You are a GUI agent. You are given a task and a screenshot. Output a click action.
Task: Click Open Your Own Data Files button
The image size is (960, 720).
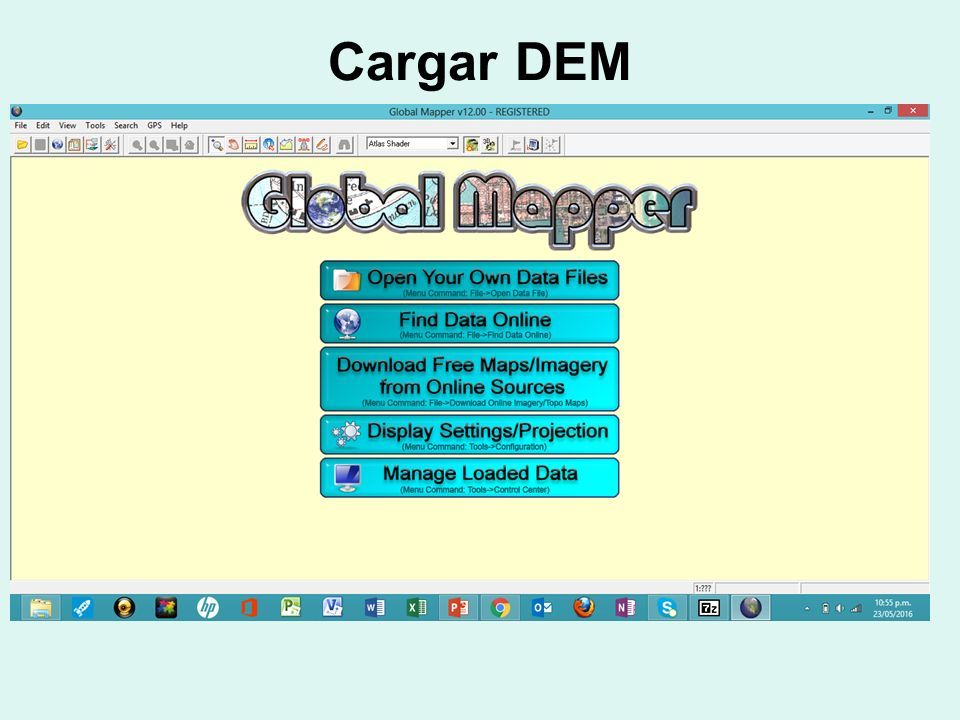click(x=470, y=281)
